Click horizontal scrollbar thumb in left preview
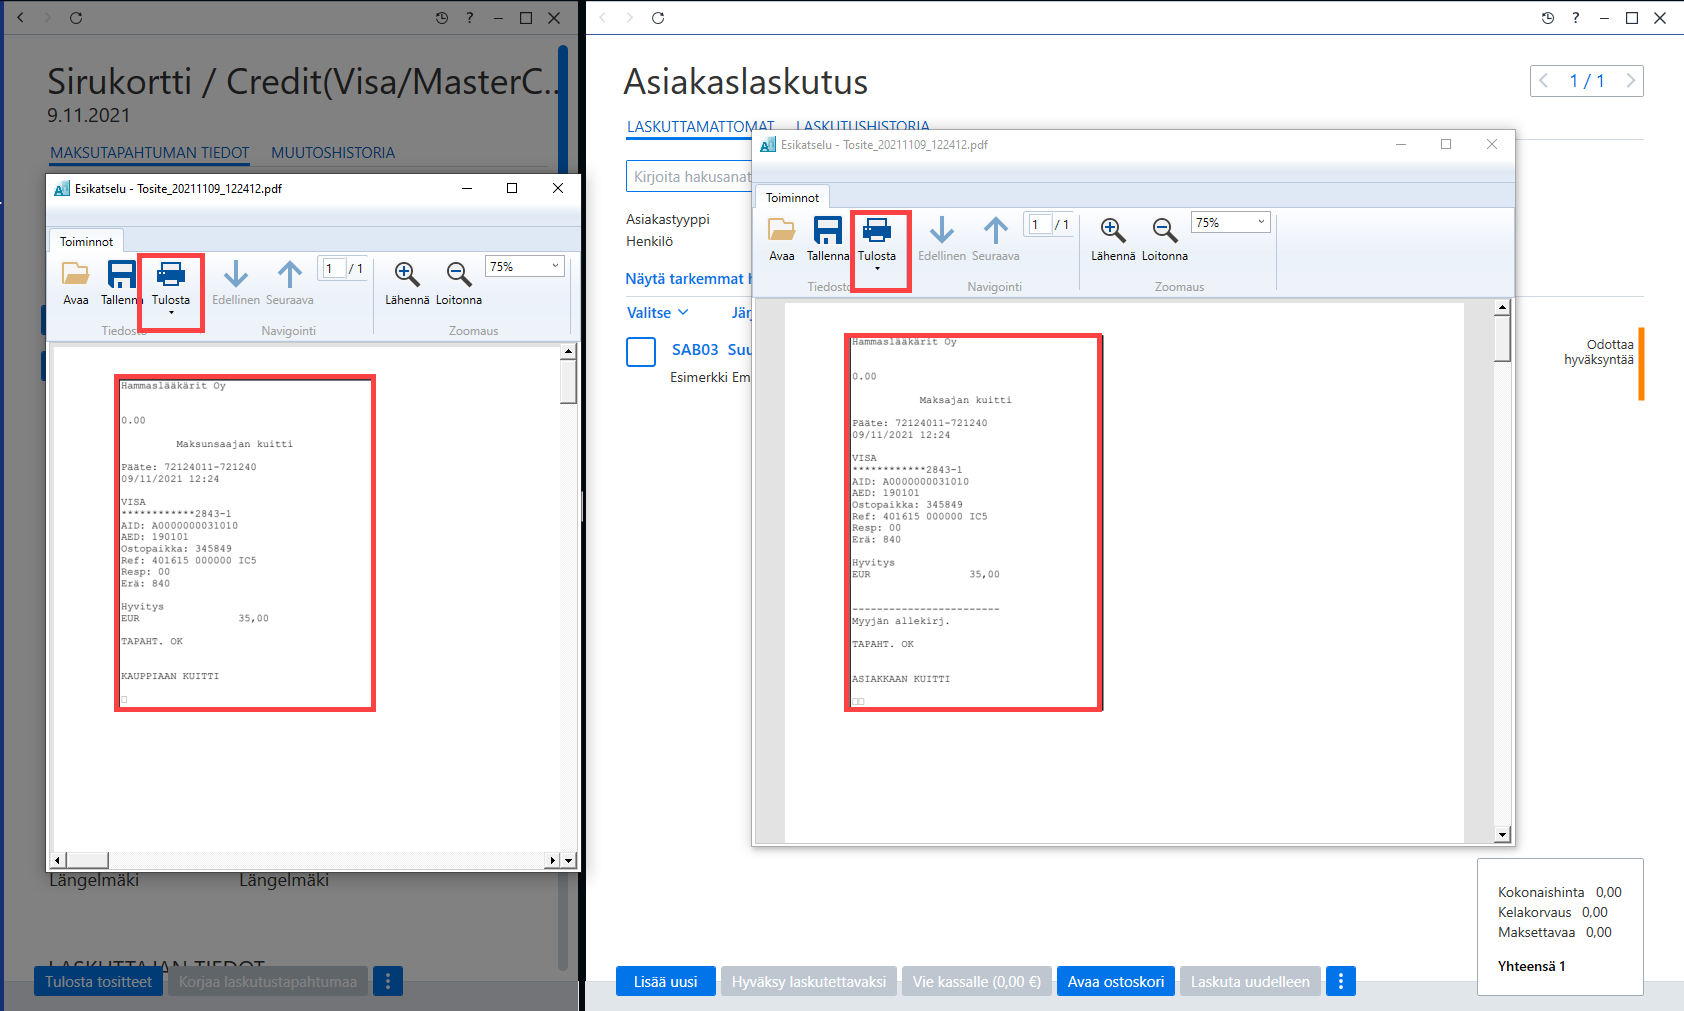The height and width of the screenshot is (1011, 1684). [x=87, y=861]
